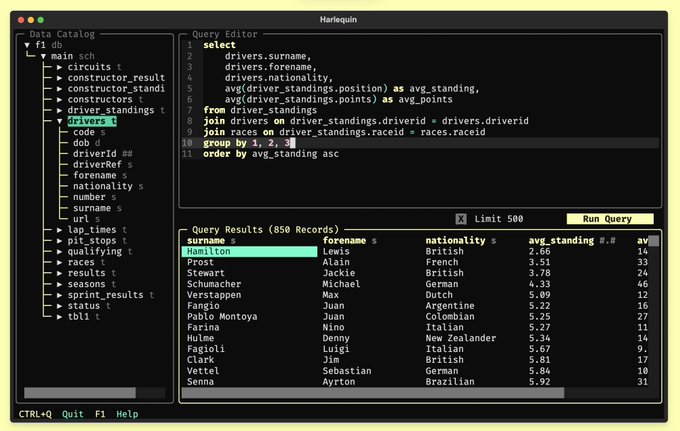Expand the status table
The image size is (680, 431).
[59, 306]
